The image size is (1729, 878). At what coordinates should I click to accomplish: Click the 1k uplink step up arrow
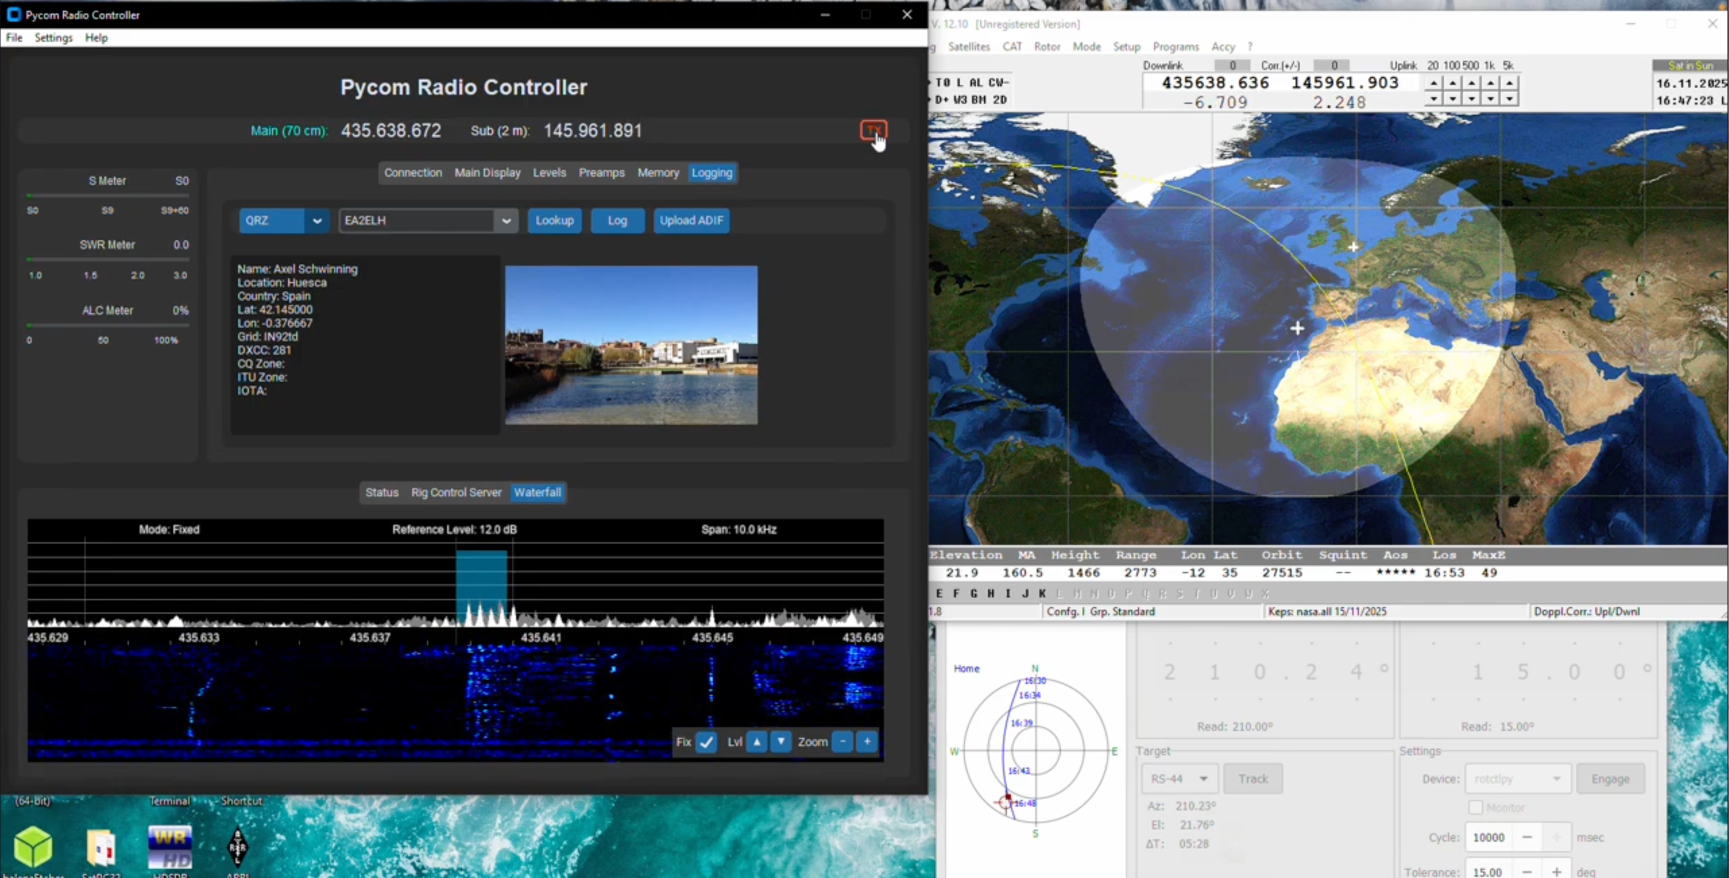(1491, 83)
